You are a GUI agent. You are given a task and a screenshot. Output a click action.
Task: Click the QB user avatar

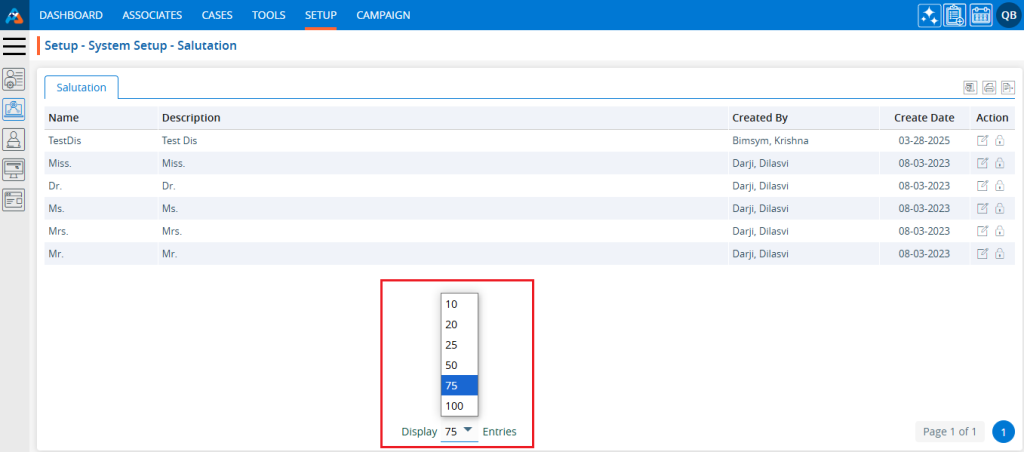click(1008, 15)
